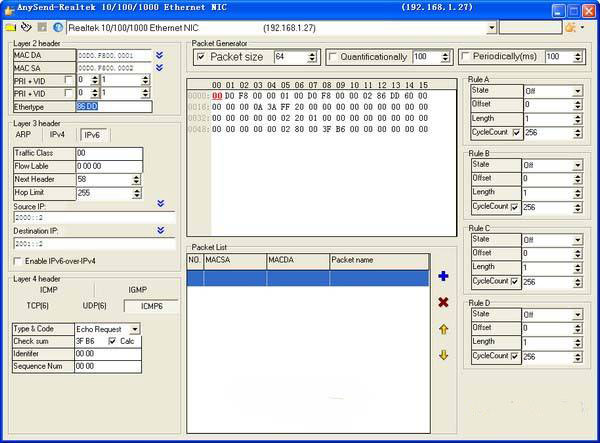
Task: Click the Destination IP input field
Action: (95, 244)
